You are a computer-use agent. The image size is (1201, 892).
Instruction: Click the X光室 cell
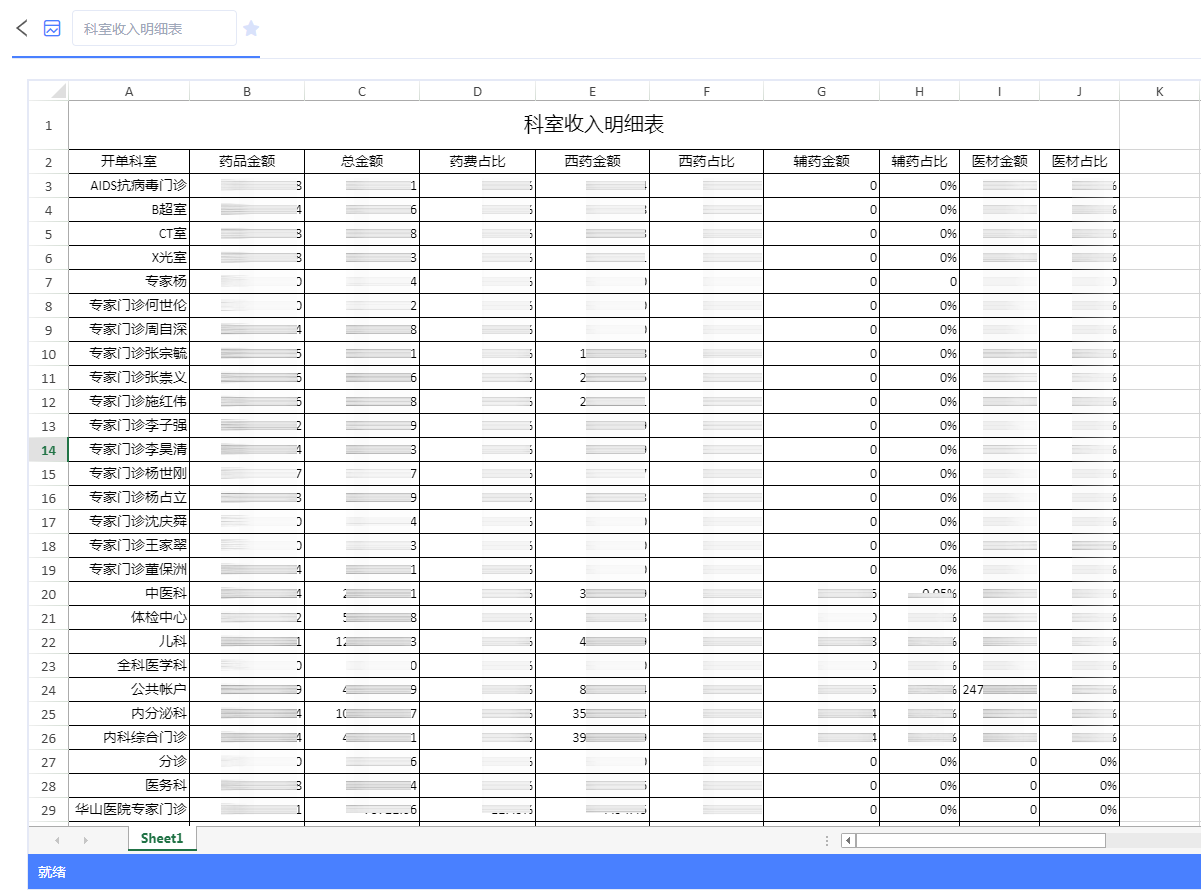pyautogui.click(x=129, y=257)
